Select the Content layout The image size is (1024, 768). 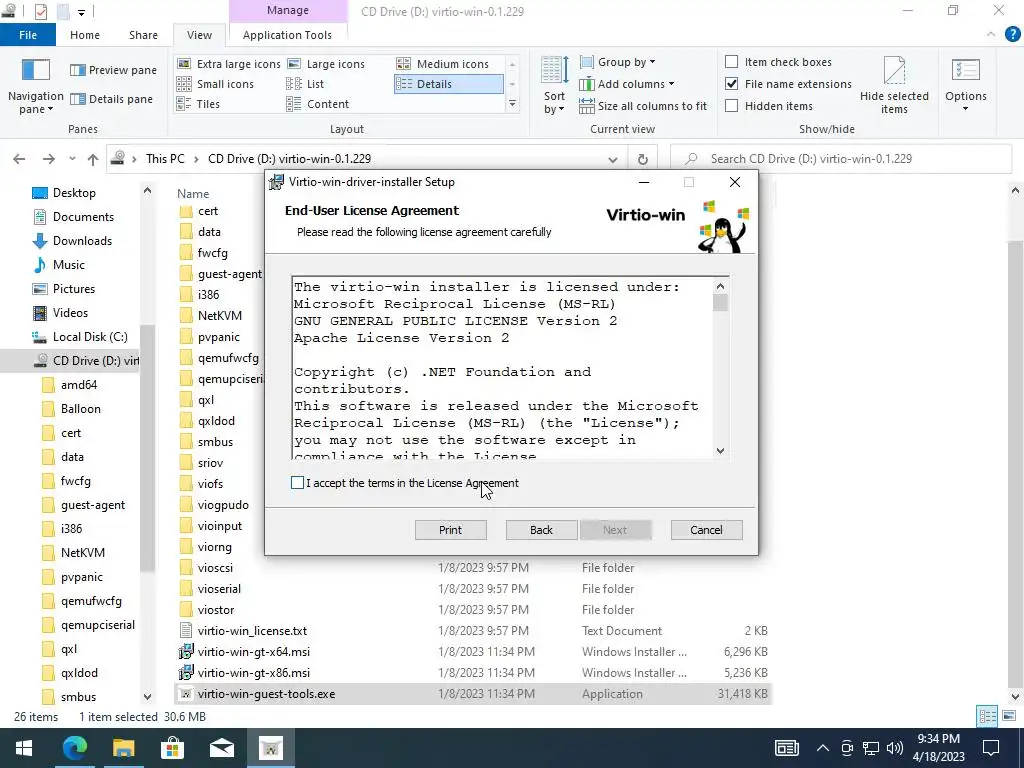317,104
